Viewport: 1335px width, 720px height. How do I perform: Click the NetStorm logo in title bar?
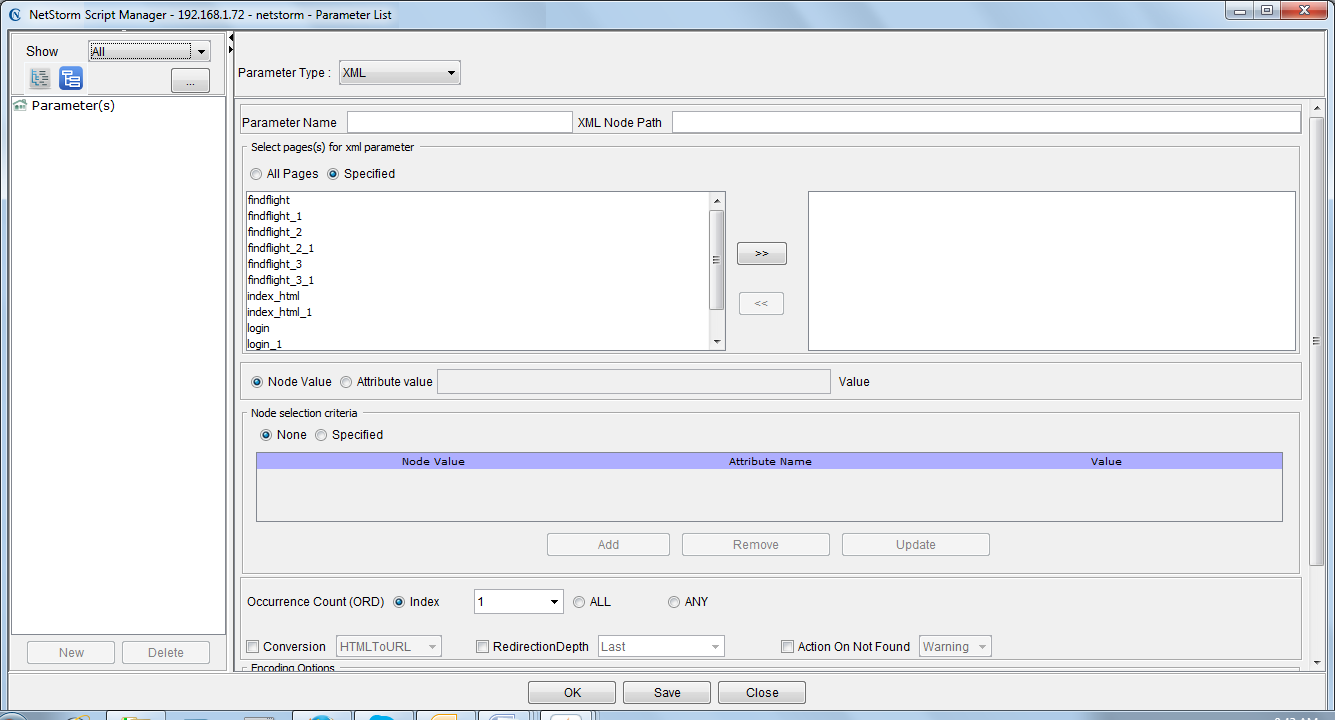(15, 15)
